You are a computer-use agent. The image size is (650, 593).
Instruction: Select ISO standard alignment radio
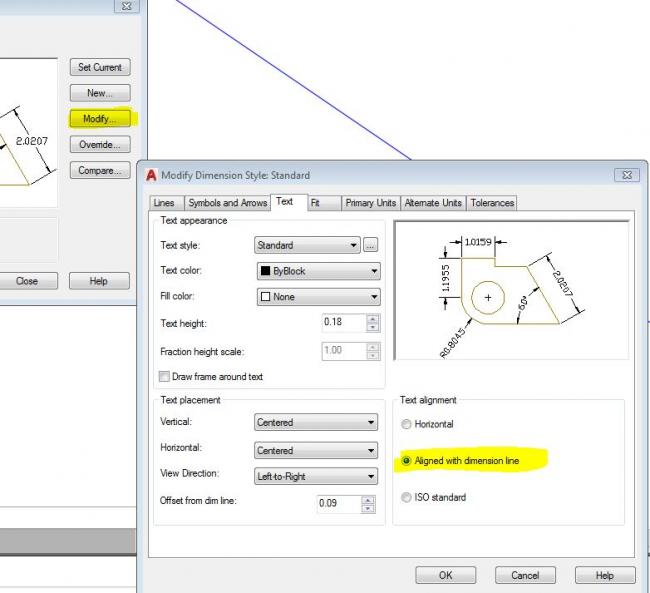pos(406,497)
